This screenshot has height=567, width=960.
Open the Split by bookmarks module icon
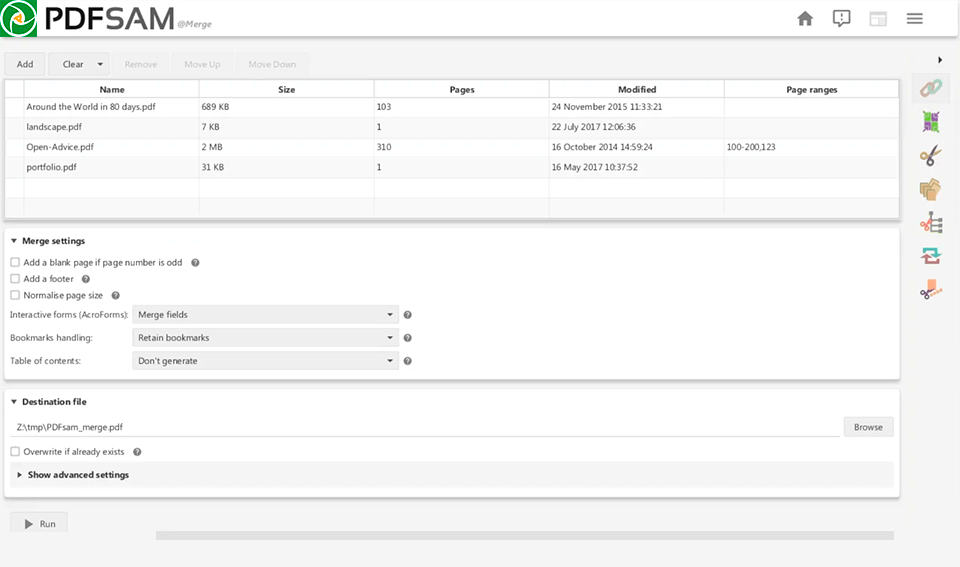[931, 222]
